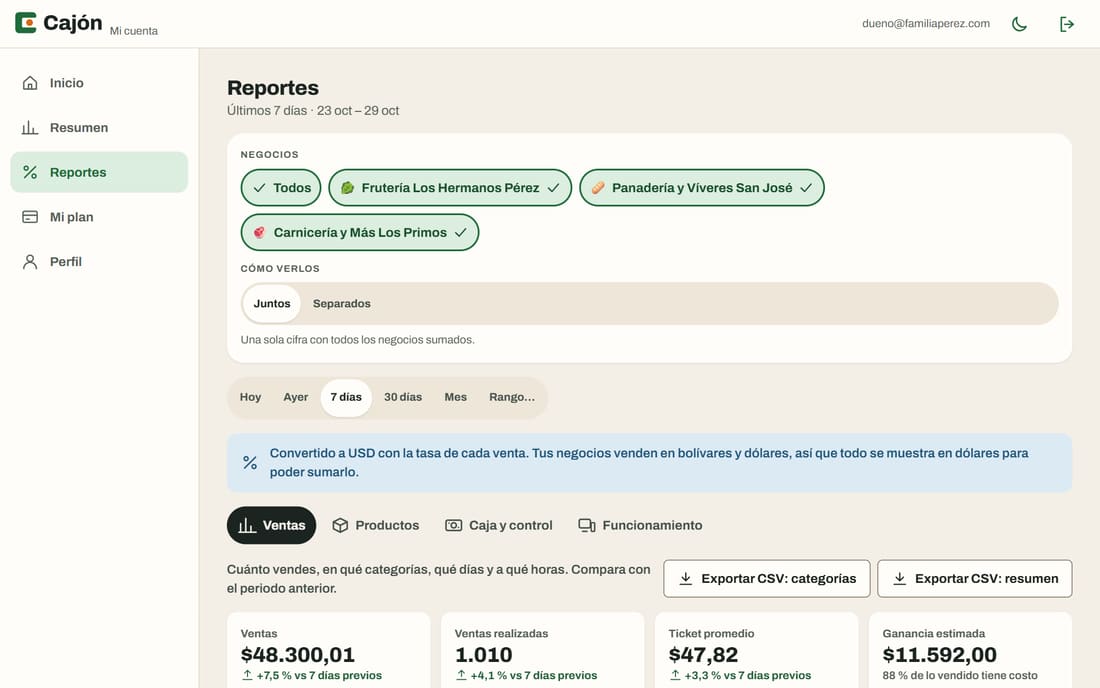Click the lettuce icon on Frutería chip
Screen dimensions: 1100x688
tap(347, 187)
